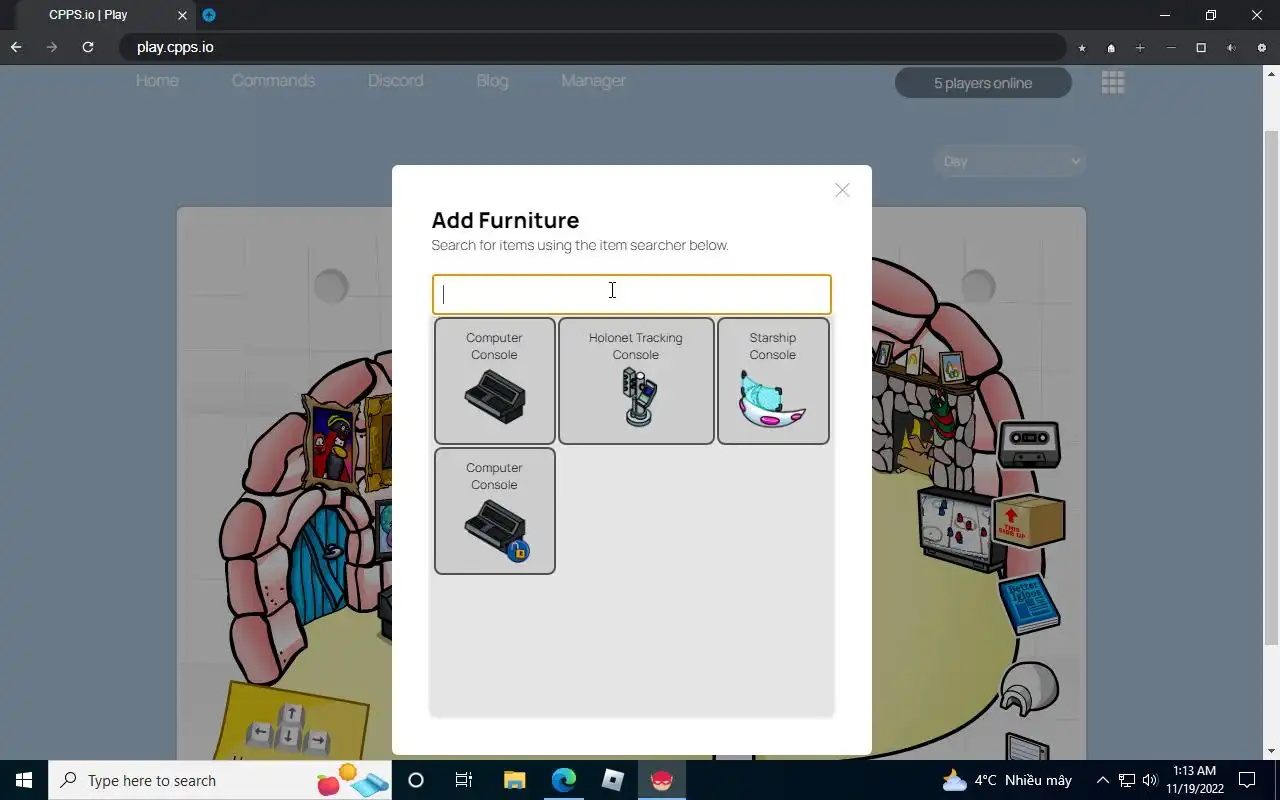Image resolution: width=1280 pixels, height=800 pixels.
Task: Open the Commands page
Action: (x=273, y=81)
